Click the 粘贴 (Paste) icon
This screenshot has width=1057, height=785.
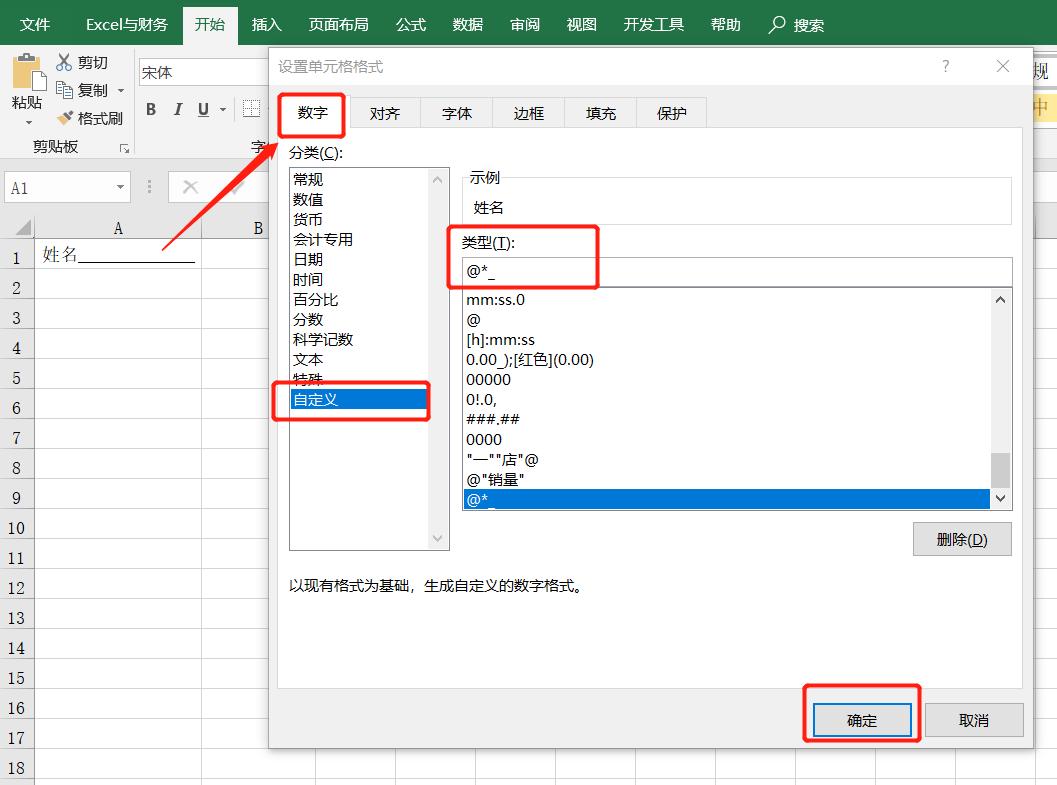click(27, 75)
